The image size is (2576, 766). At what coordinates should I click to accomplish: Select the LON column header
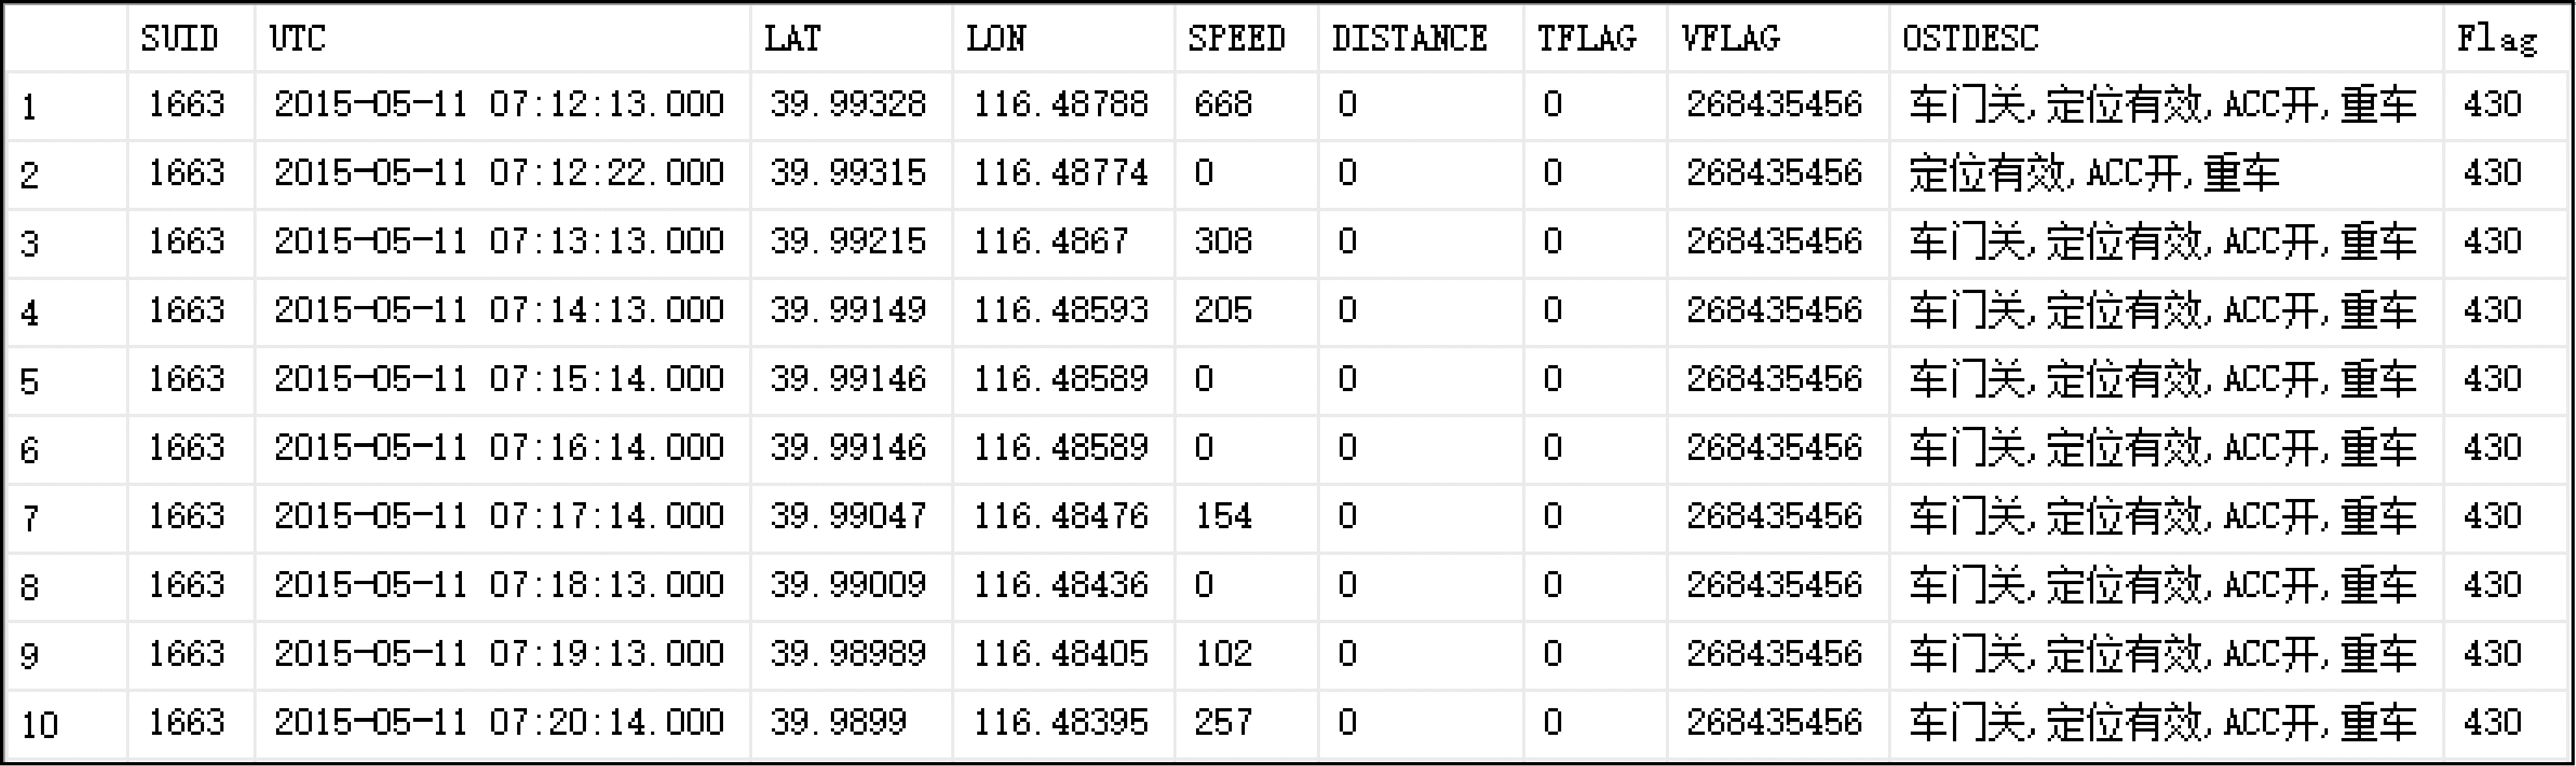tap(1063, 38)
